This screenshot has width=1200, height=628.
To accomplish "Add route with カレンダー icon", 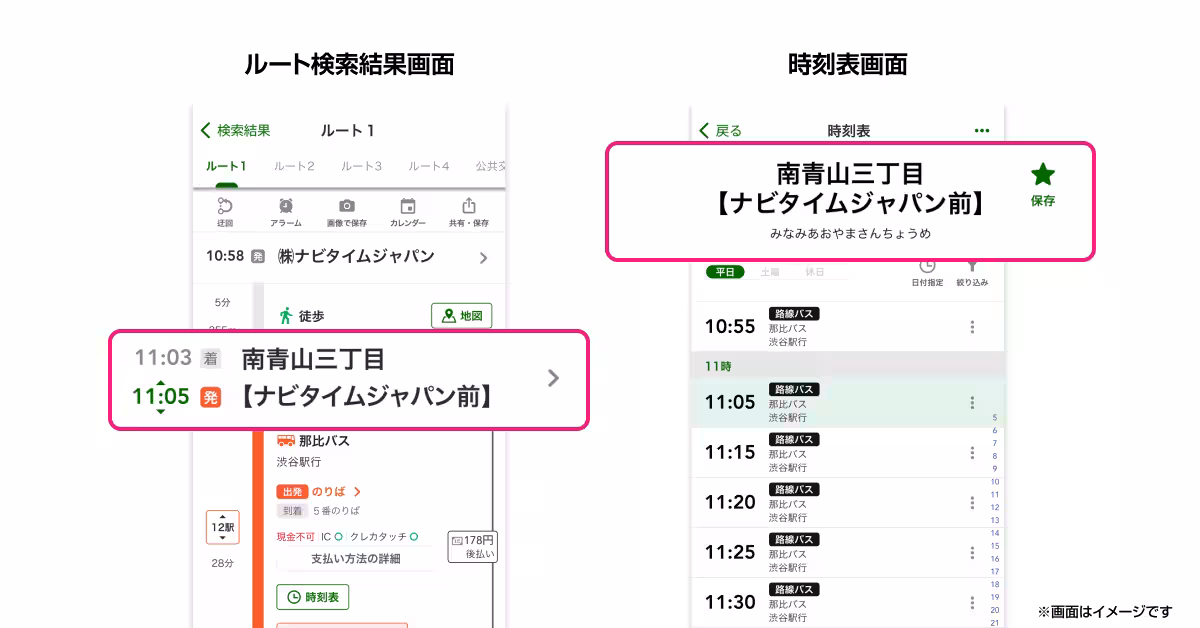I will tap(408, 212).
